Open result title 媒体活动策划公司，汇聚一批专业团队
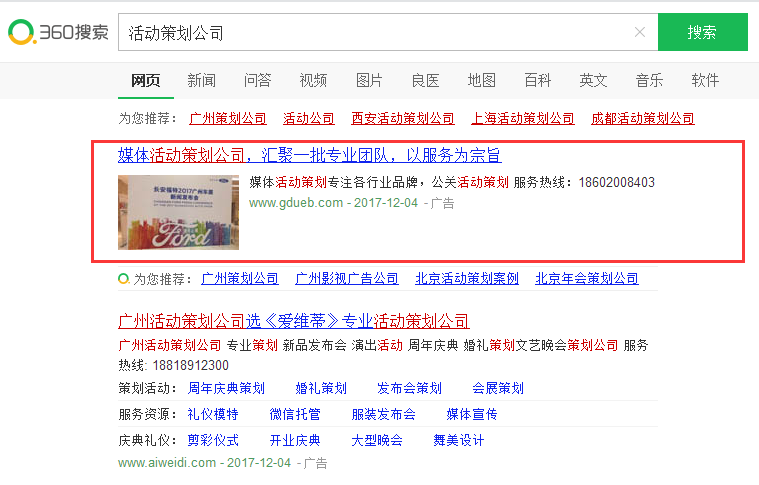 click(x=310, y=155)
